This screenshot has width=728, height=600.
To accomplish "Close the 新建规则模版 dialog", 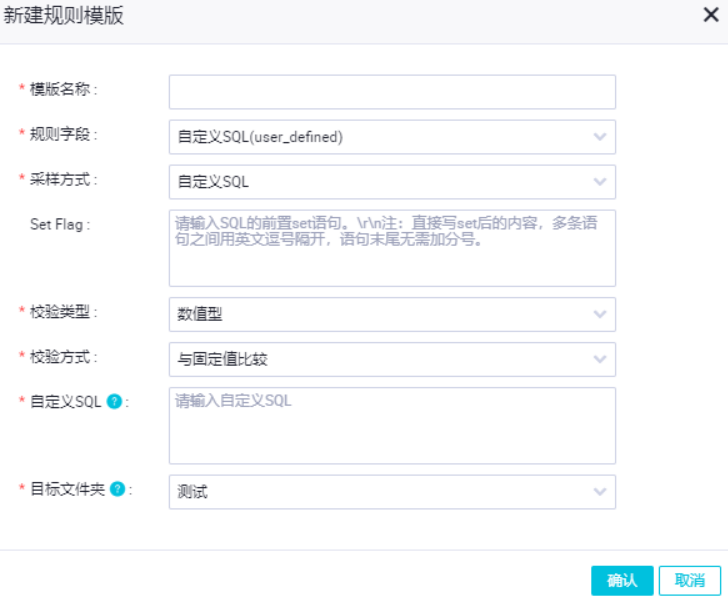I will coord(709,16).
